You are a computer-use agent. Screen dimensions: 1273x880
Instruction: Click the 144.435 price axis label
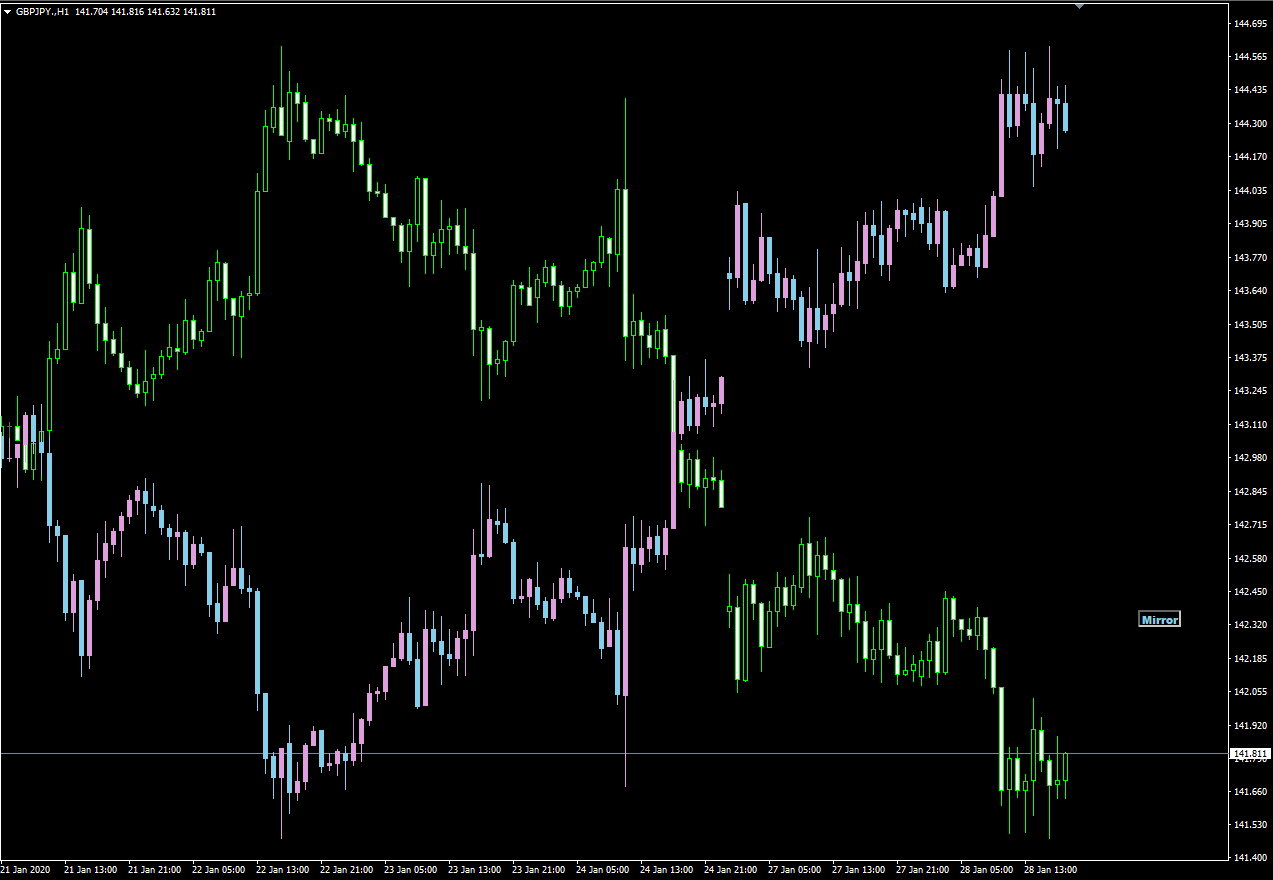pyautogui.click(x=1251, y=90)
